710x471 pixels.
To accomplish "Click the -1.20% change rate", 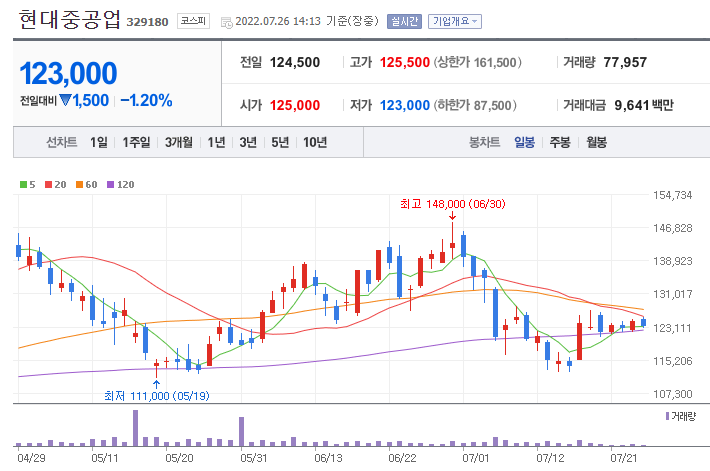I will click(146, 100).
